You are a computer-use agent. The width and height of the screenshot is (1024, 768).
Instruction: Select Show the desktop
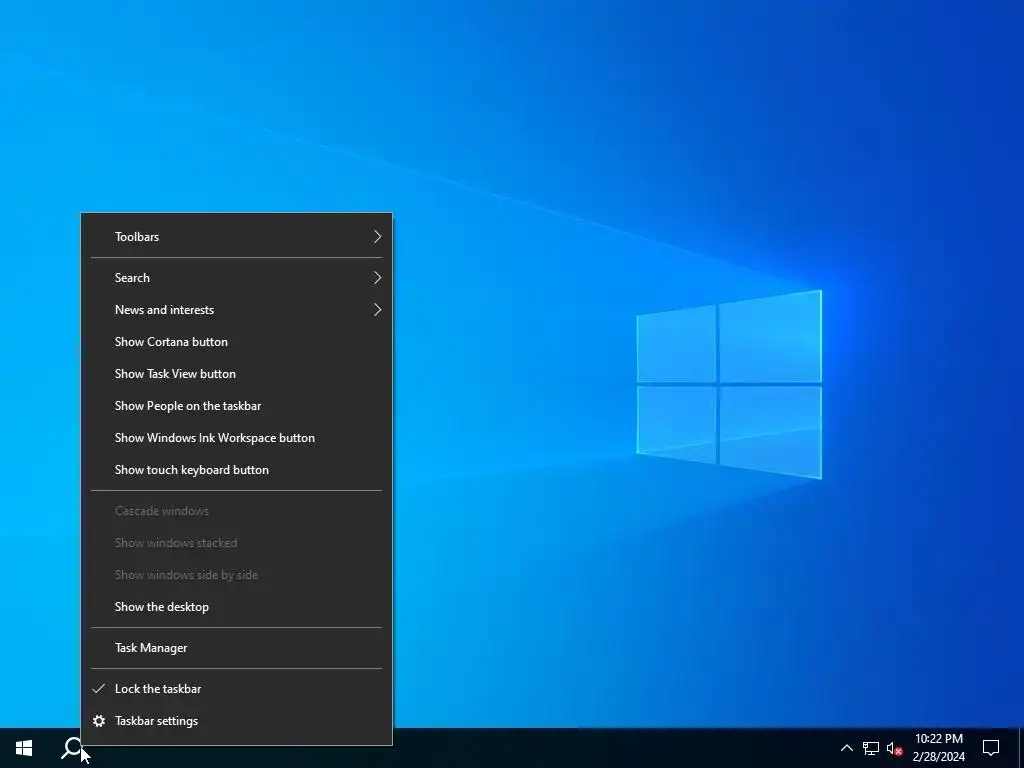coord(236,607)
